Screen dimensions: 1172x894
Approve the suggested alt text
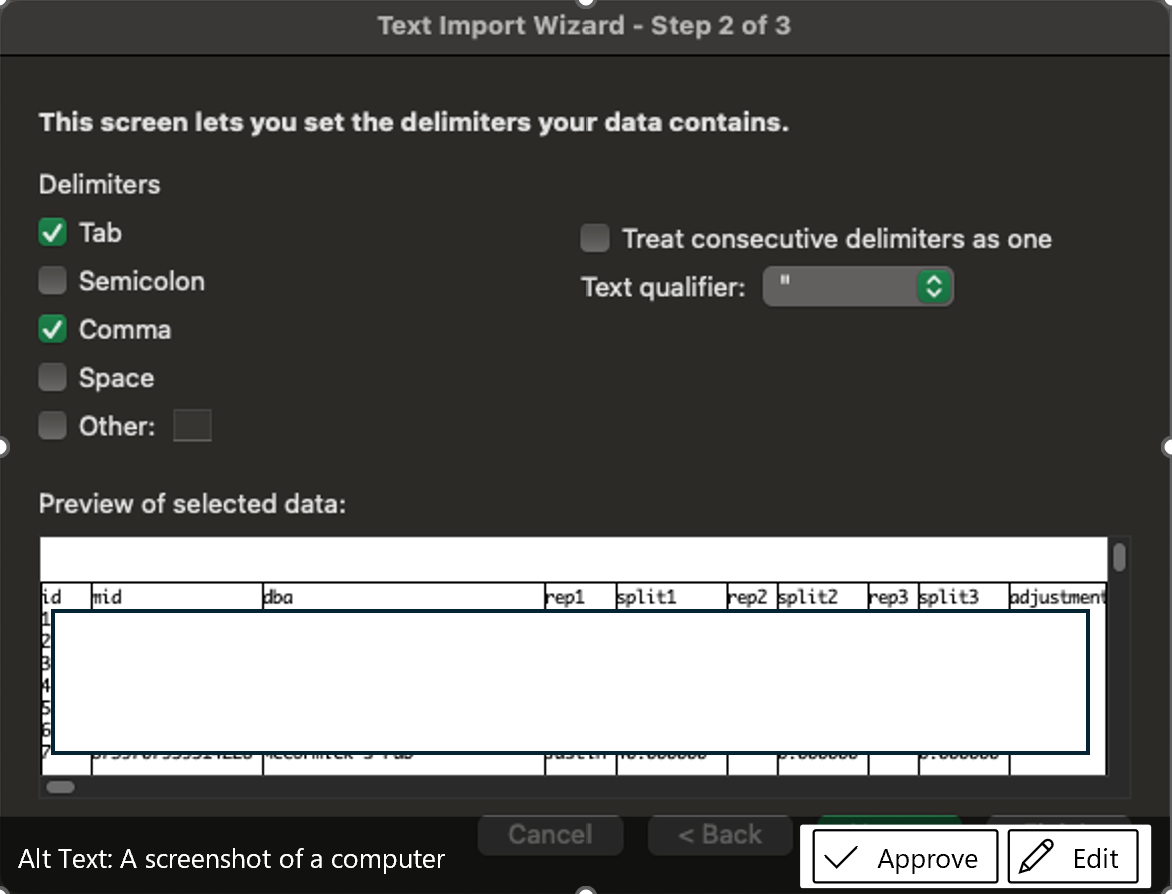905,858
